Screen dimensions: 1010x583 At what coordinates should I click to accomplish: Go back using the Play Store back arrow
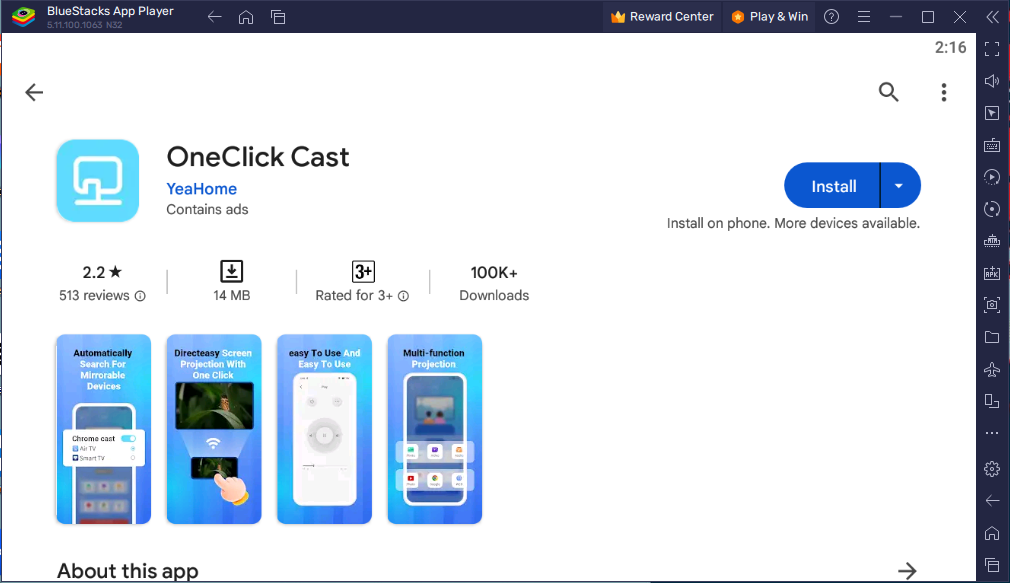pyautogui.click(x=34, y=92)
